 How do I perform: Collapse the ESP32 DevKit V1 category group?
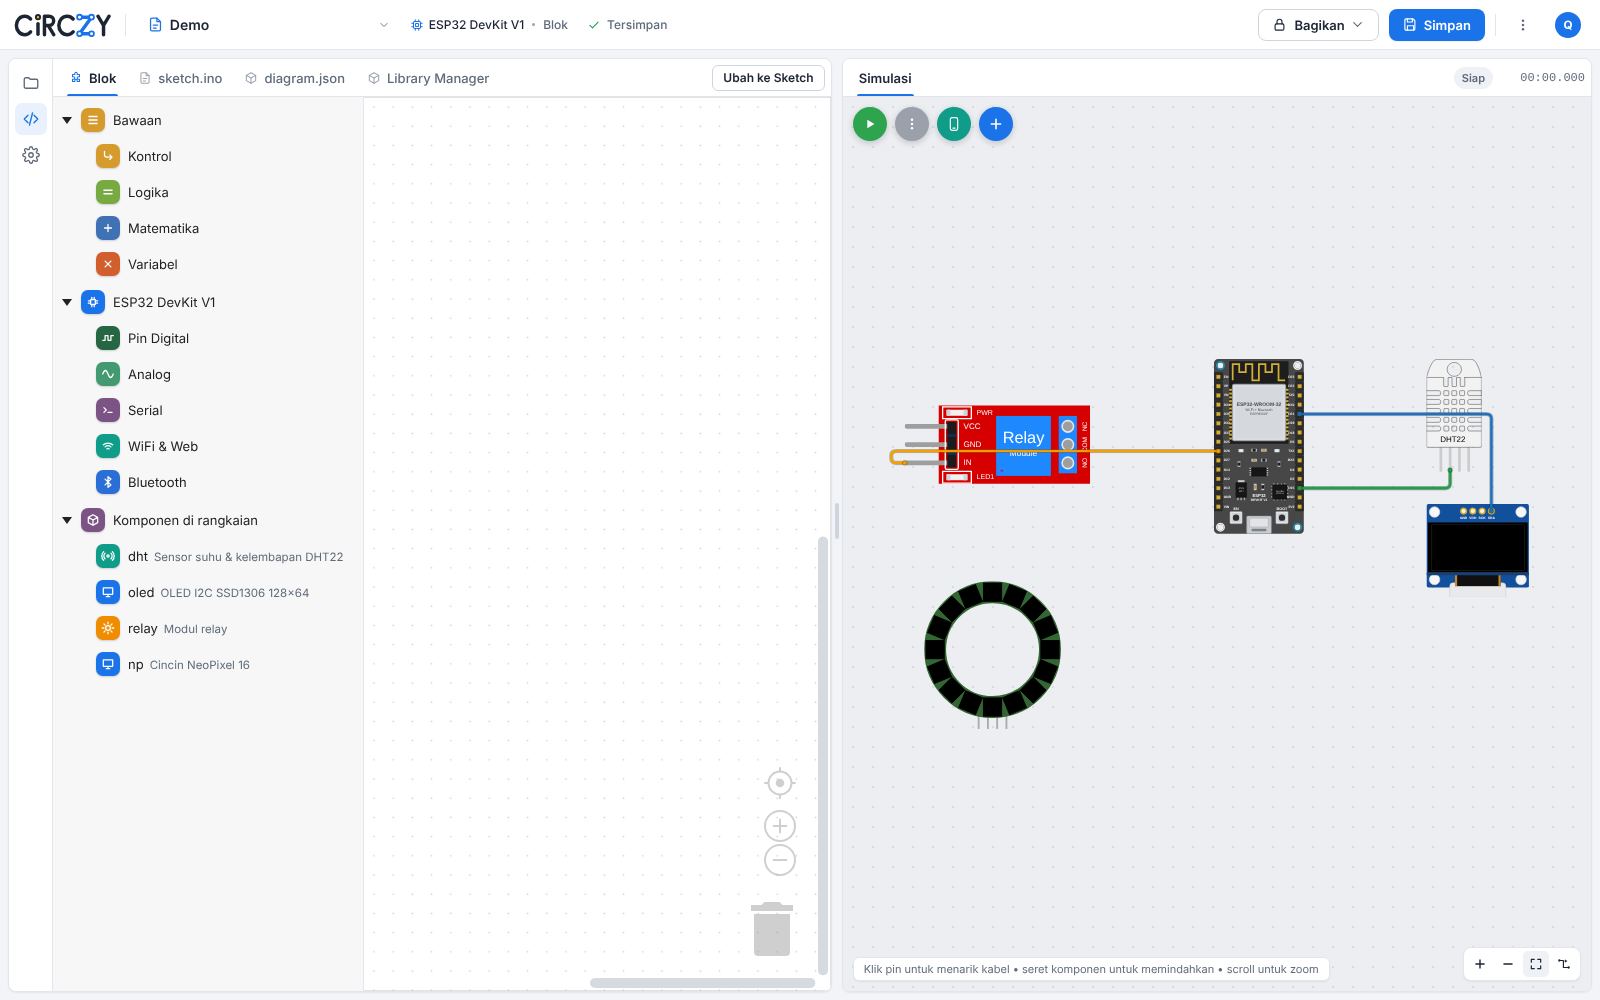(67, 302)
